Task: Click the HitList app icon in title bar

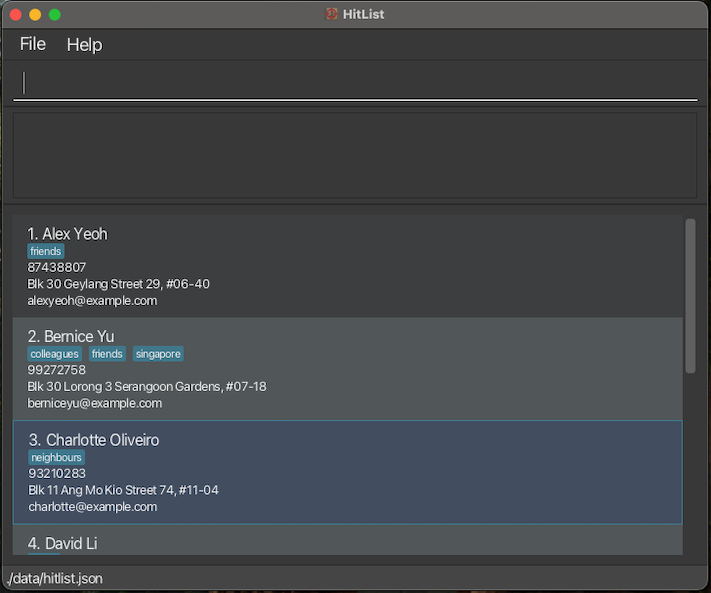Action: tap(332, 14)
